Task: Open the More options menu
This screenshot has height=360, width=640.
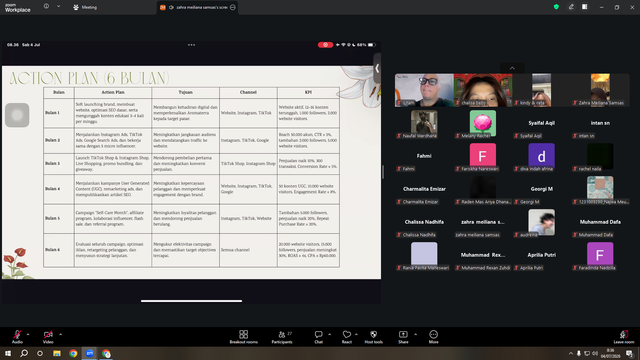Action: click(433, 337)
